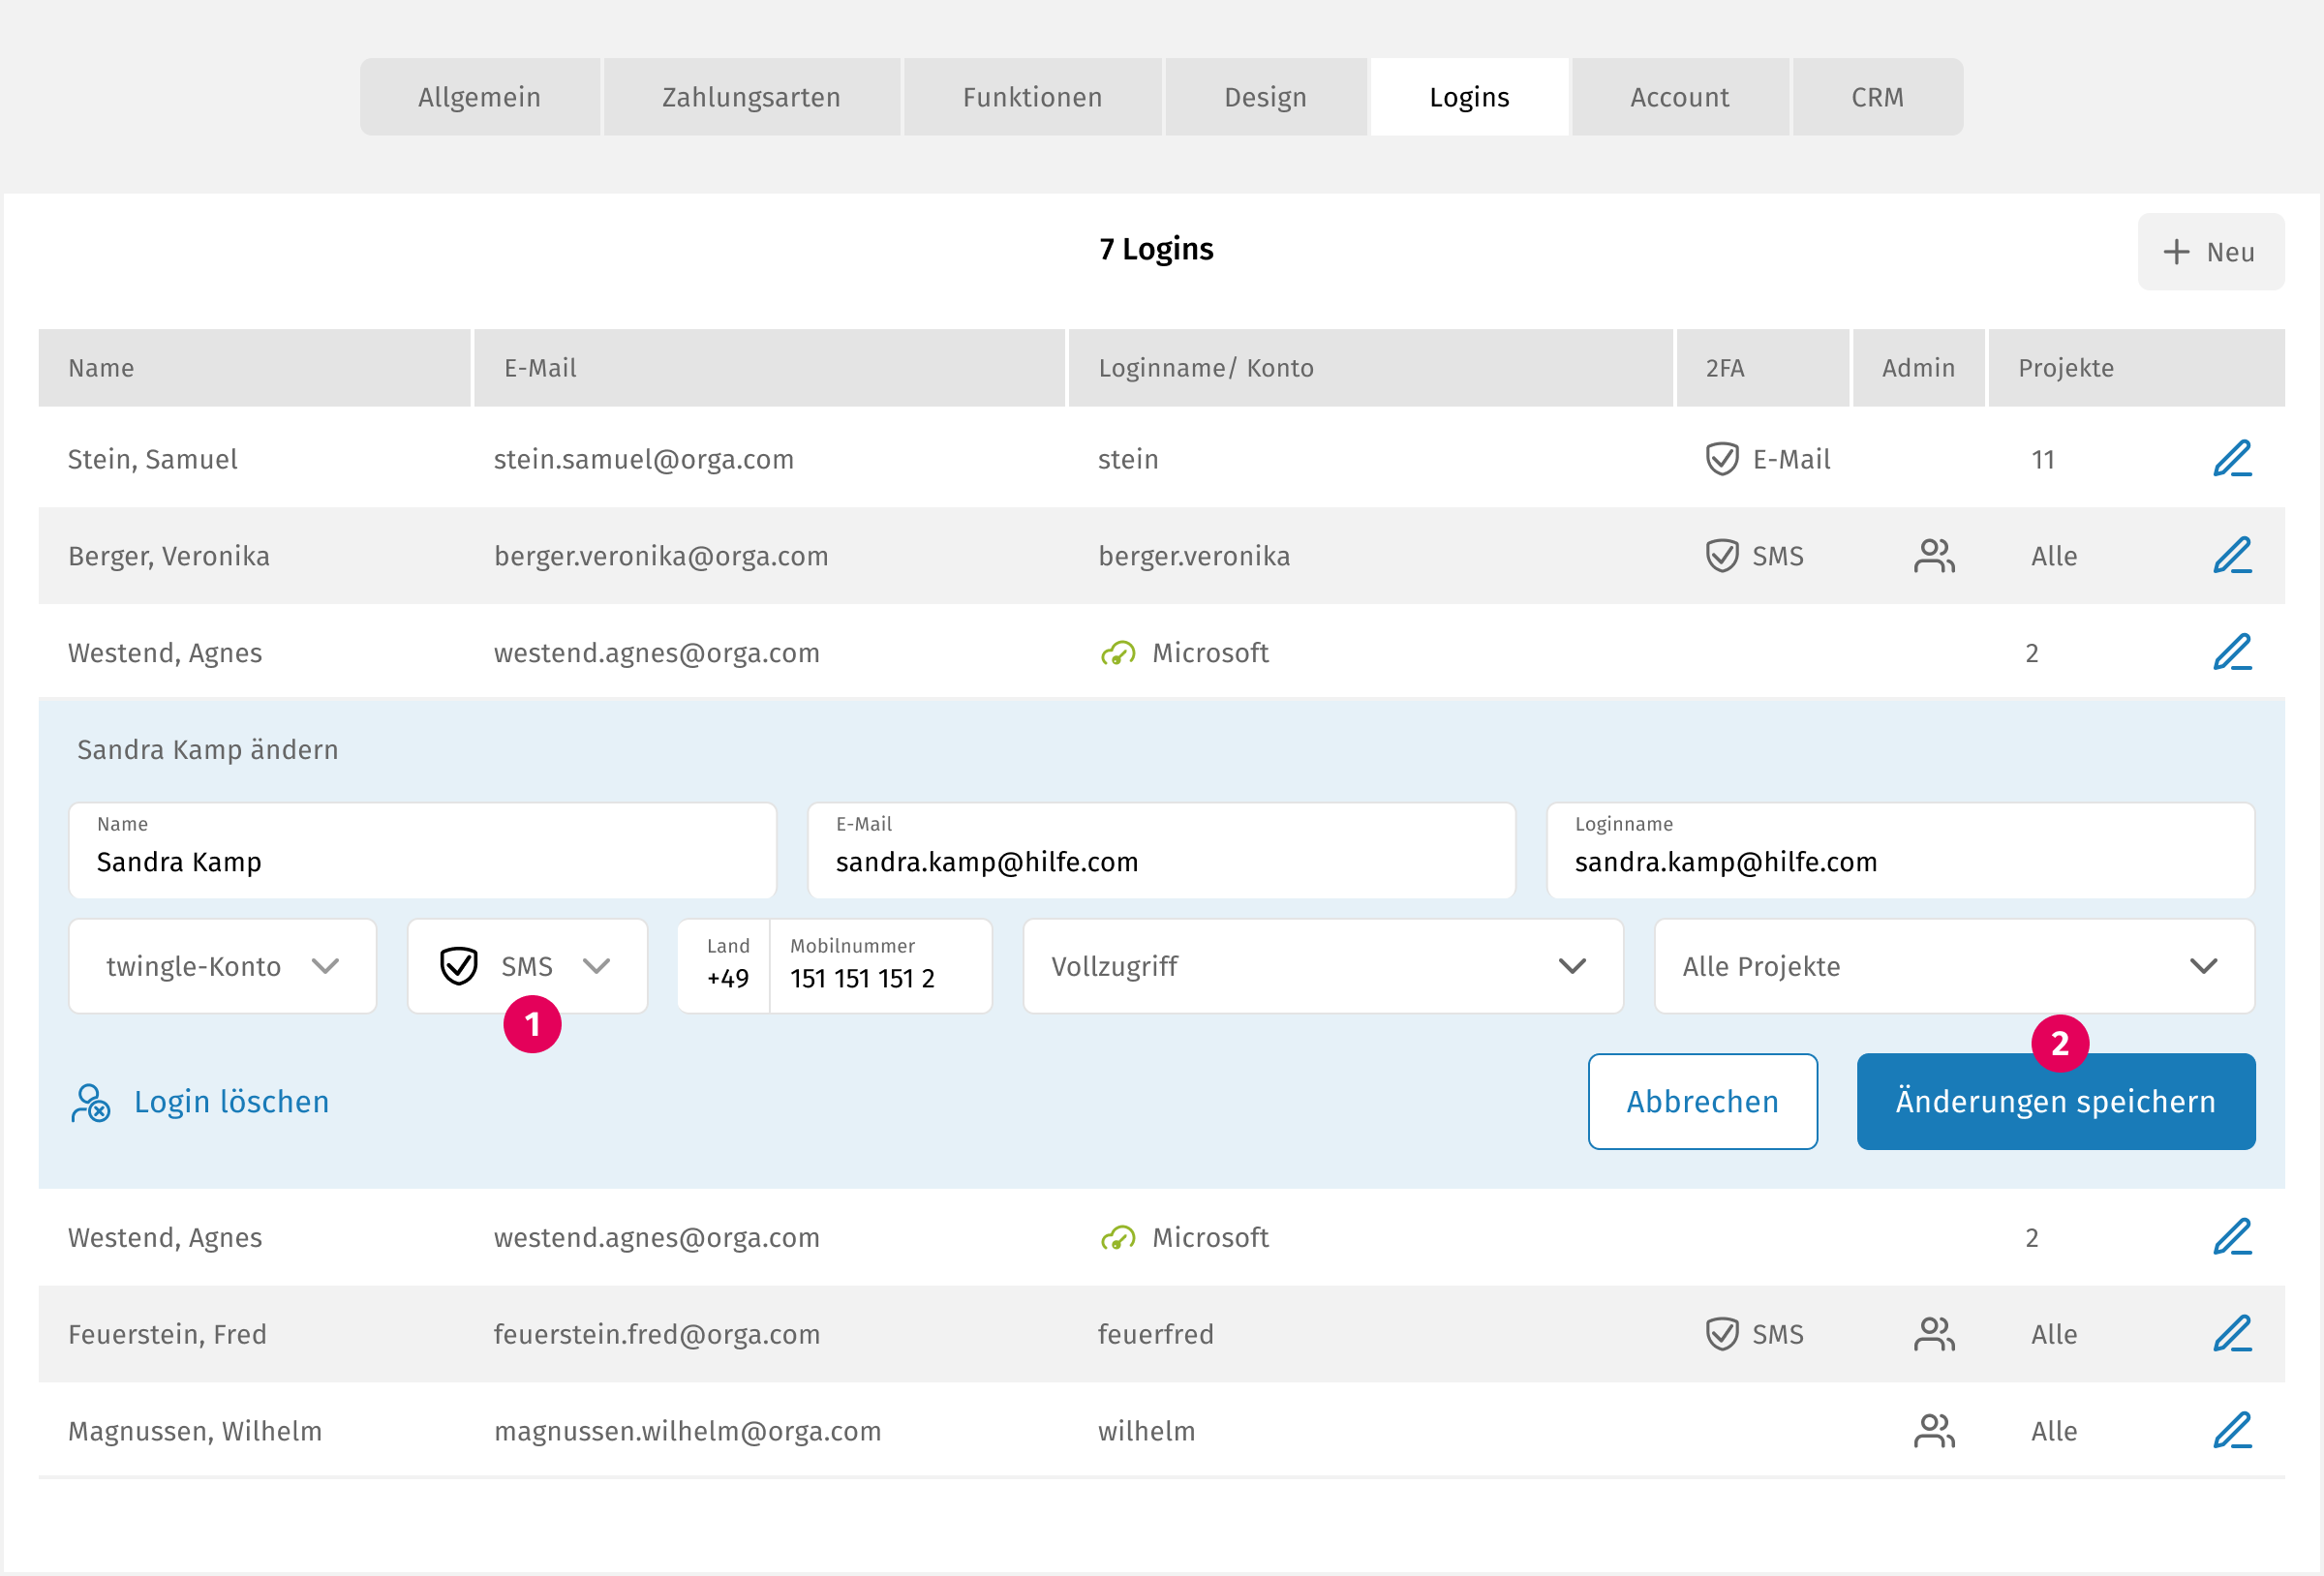
Task: Go to the Account tab
Action: [1679, 97]
